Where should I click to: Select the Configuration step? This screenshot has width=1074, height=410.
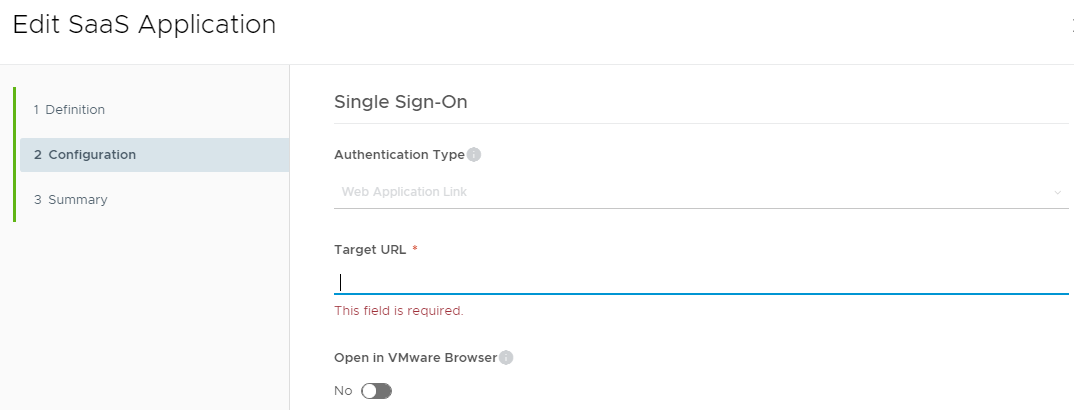[x=85, y=155]
